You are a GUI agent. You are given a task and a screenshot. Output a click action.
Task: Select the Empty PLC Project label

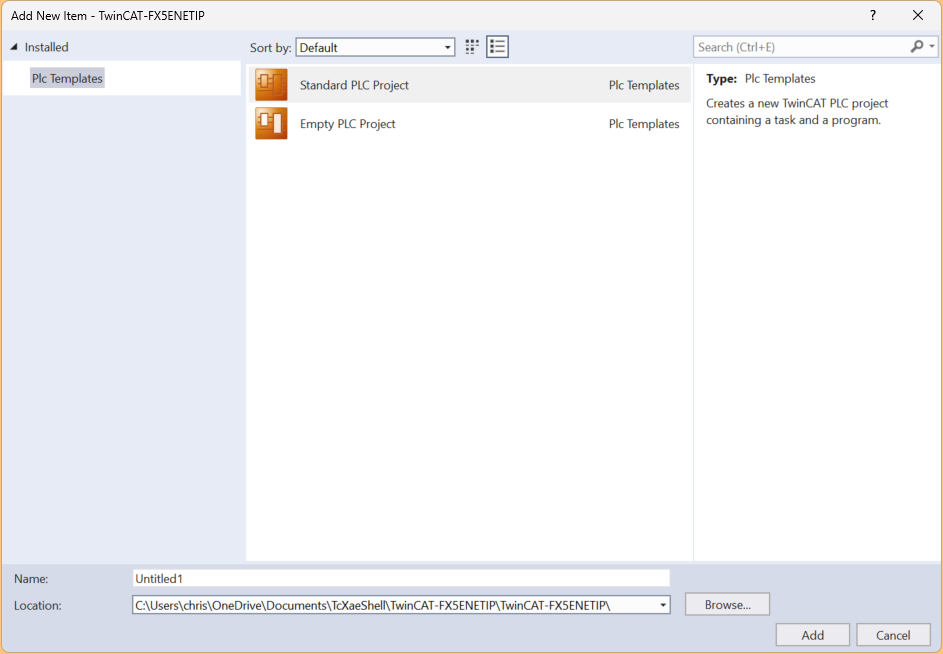tap(347, 124)
